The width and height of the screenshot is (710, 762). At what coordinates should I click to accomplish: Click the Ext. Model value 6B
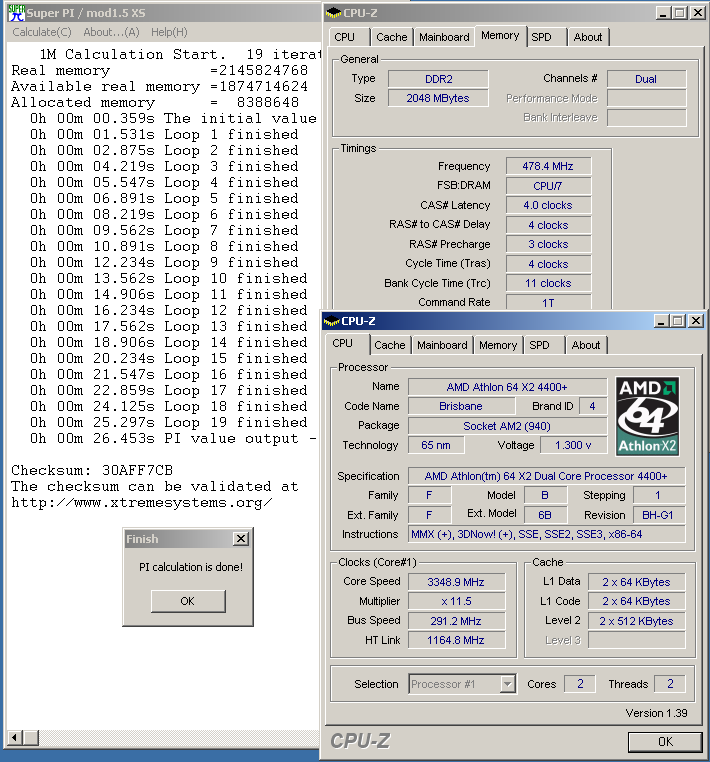545,515
